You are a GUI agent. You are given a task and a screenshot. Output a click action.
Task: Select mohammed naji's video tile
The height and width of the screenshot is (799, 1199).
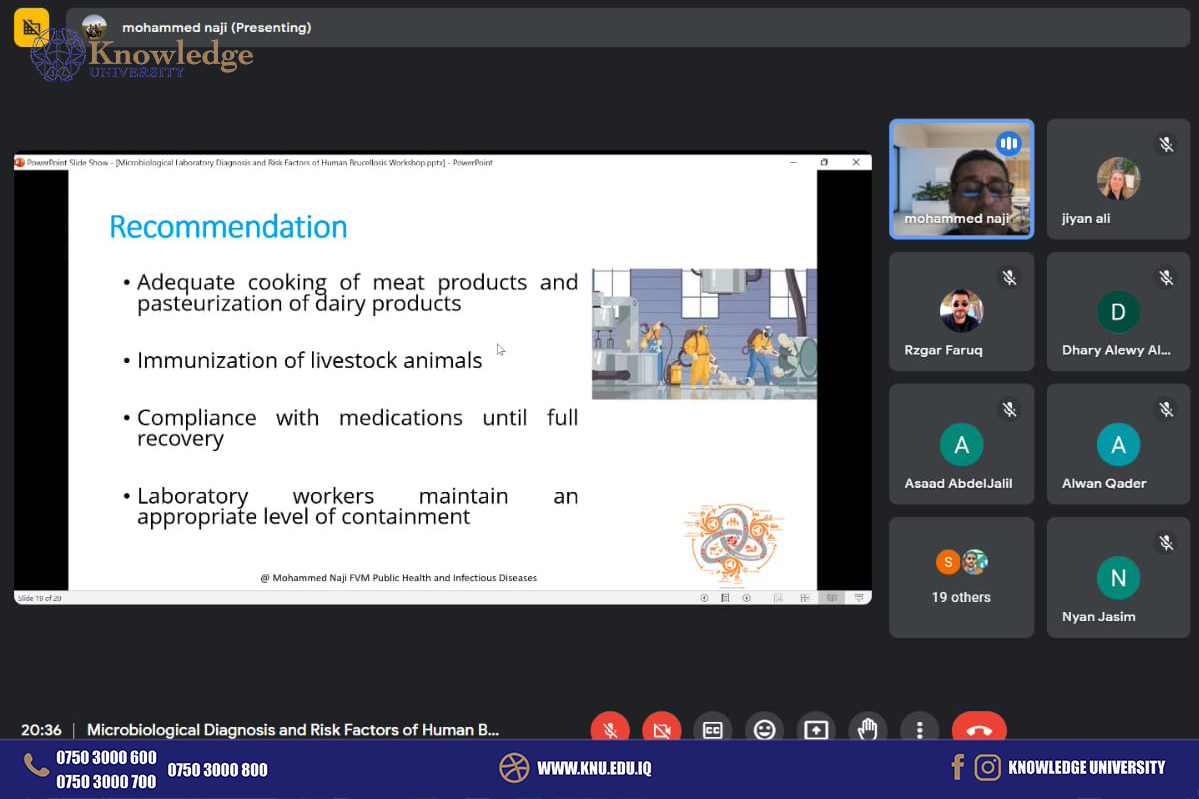point(961,179)
